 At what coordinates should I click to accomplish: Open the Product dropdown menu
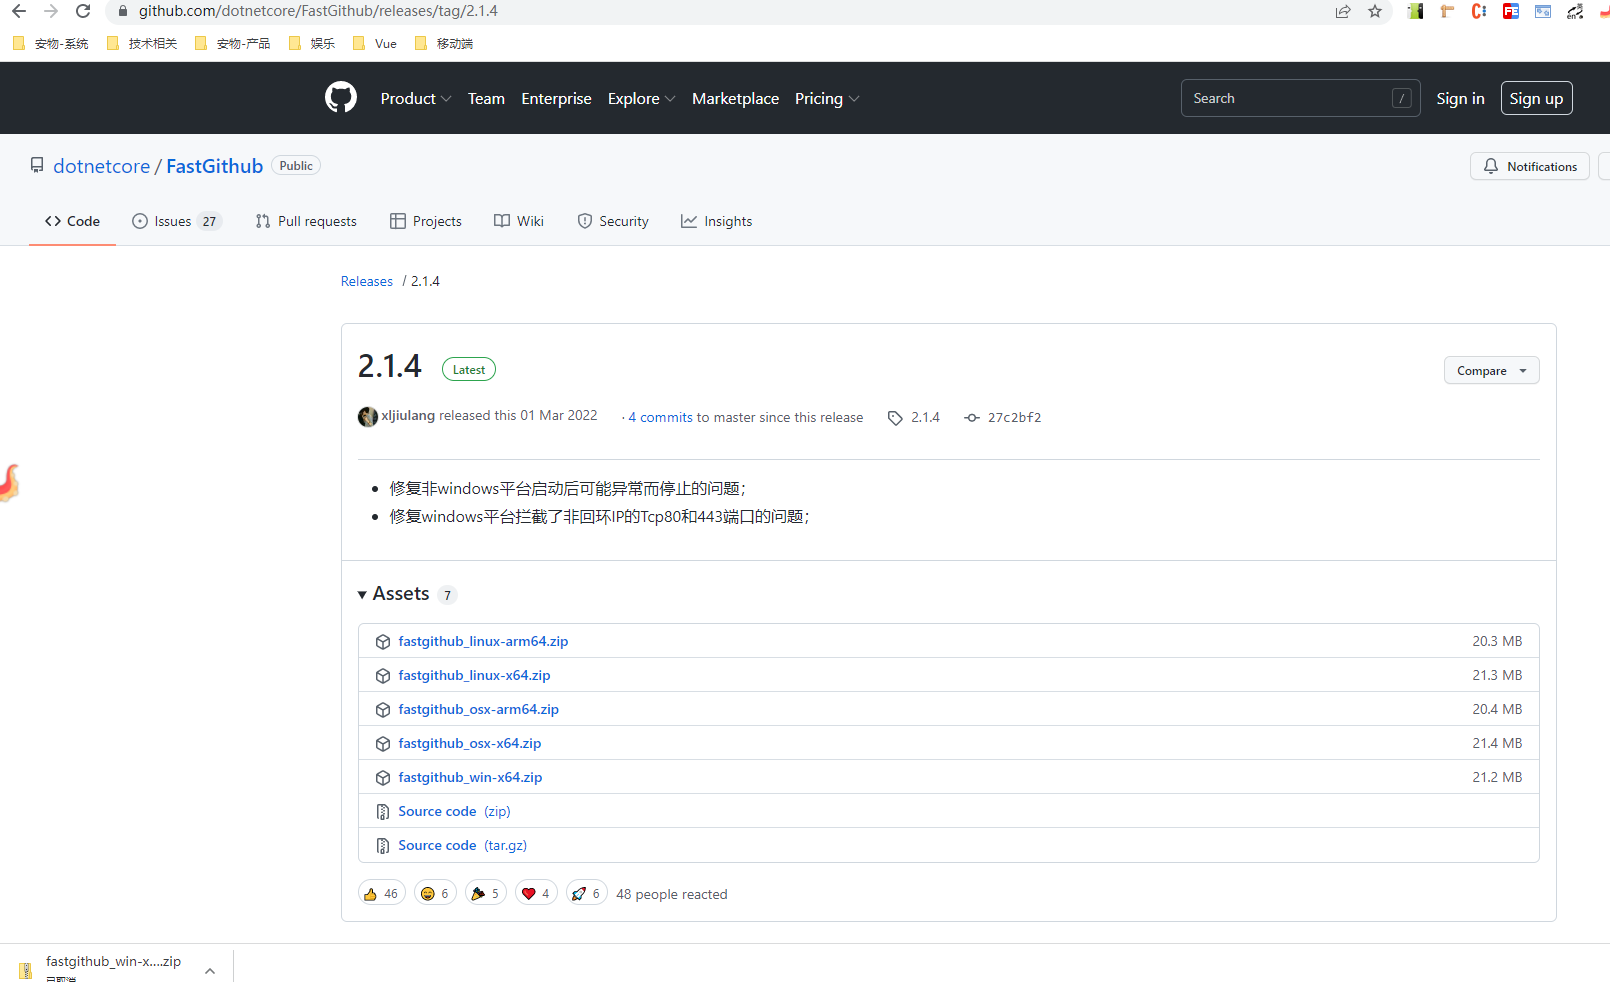[416, 98]
